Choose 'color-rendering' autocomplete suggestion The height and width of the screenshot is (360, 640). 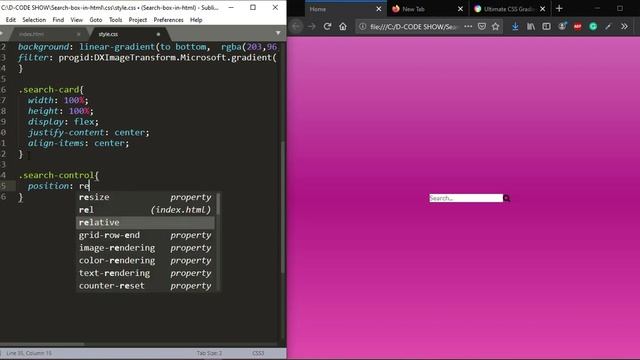coord(145,260)
